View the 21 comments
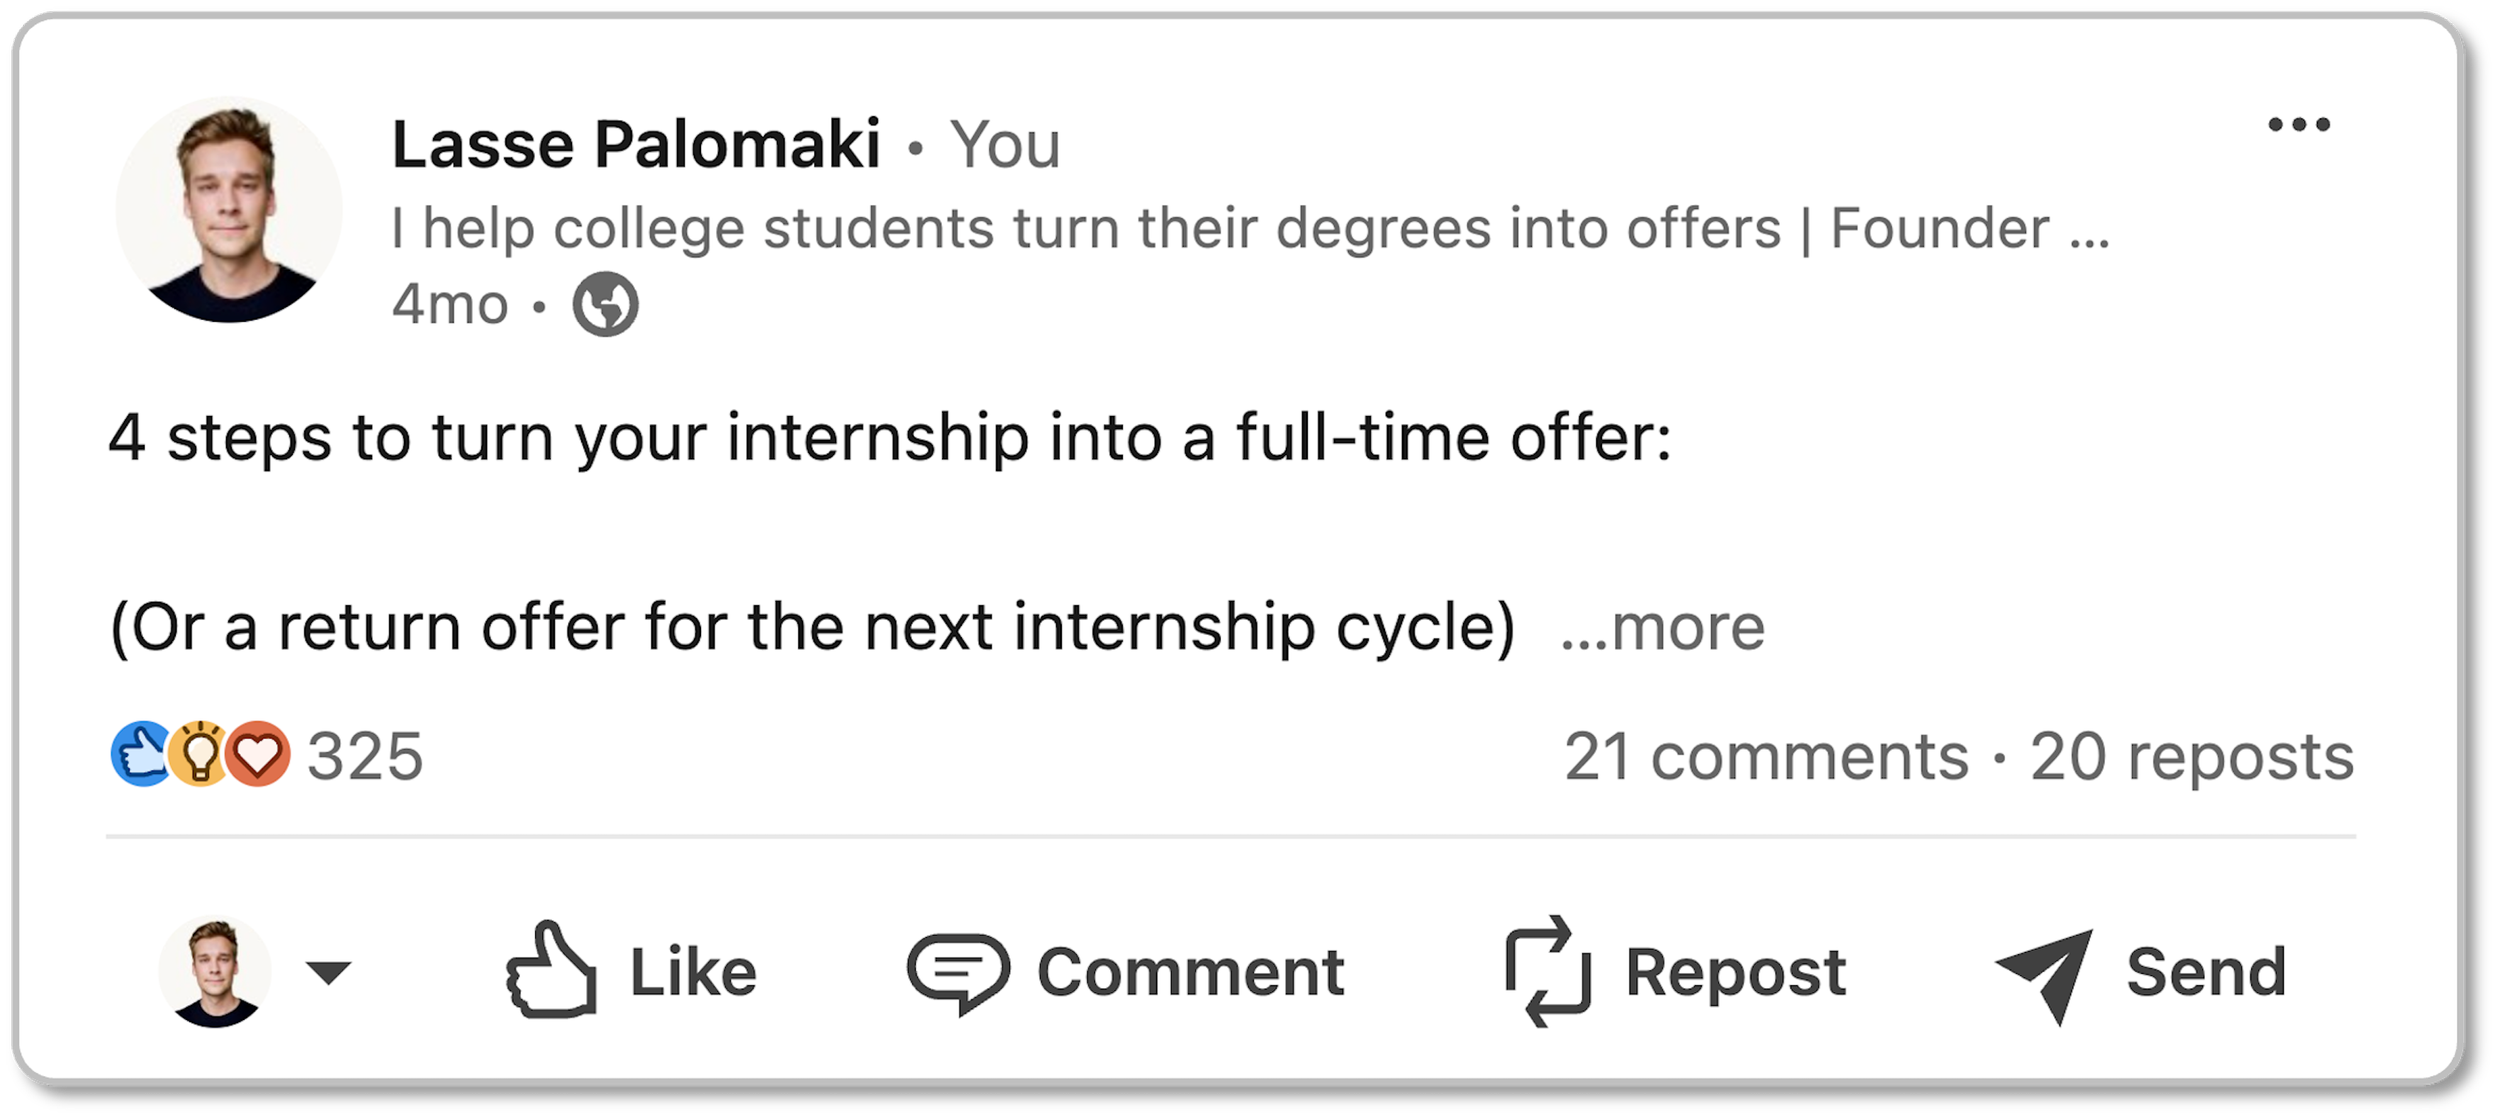2500x1117 pixels. click(x=1766, y=756)
